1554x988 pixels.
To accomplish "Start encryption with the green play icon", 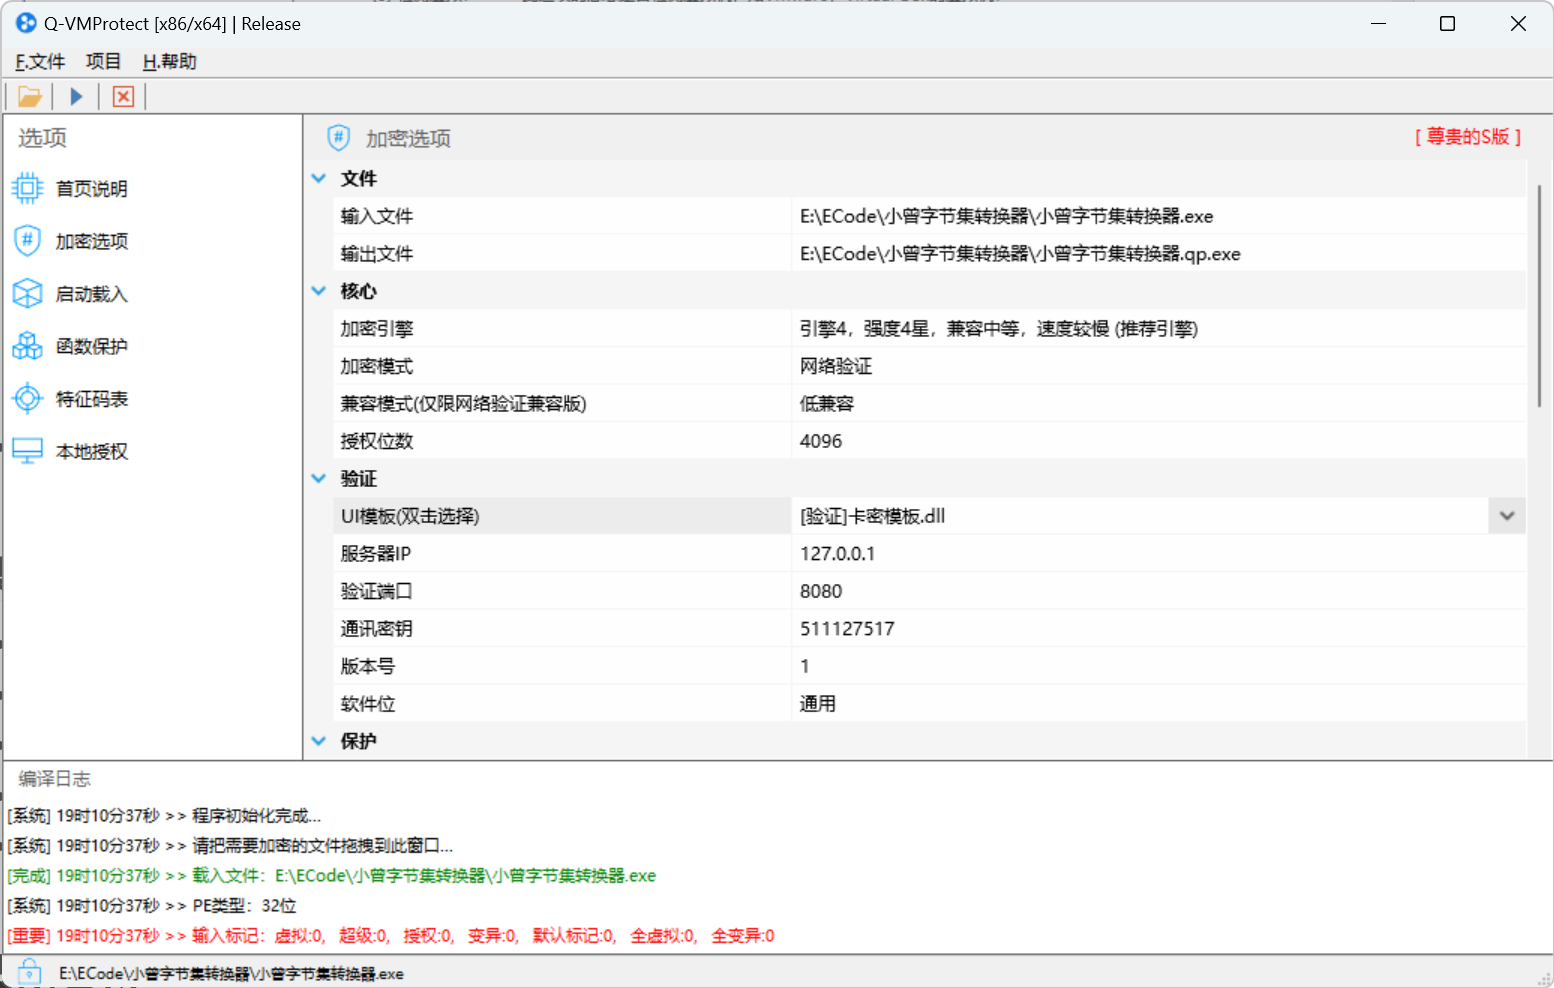I will pos(76,96).
